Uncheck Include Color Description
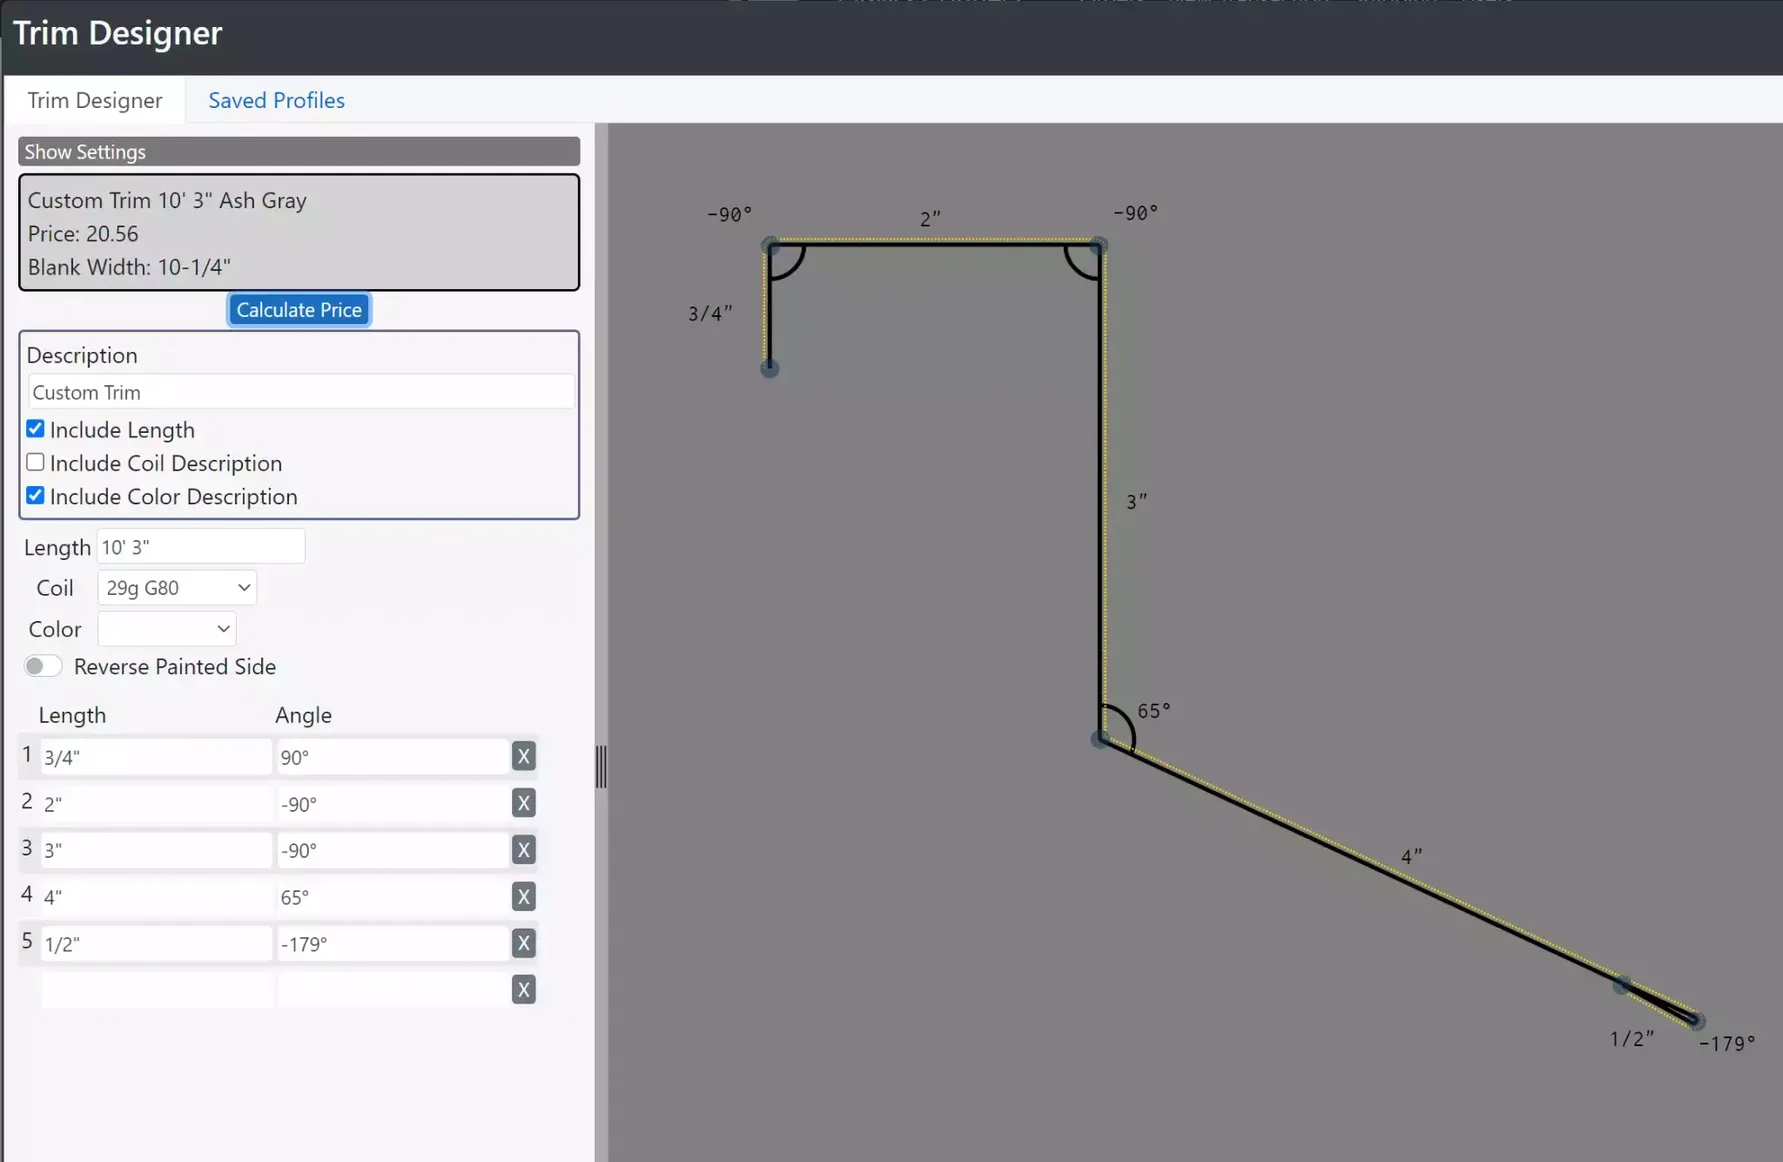The height and width of the screenshot is (1162, 1783). click(36, 496)
